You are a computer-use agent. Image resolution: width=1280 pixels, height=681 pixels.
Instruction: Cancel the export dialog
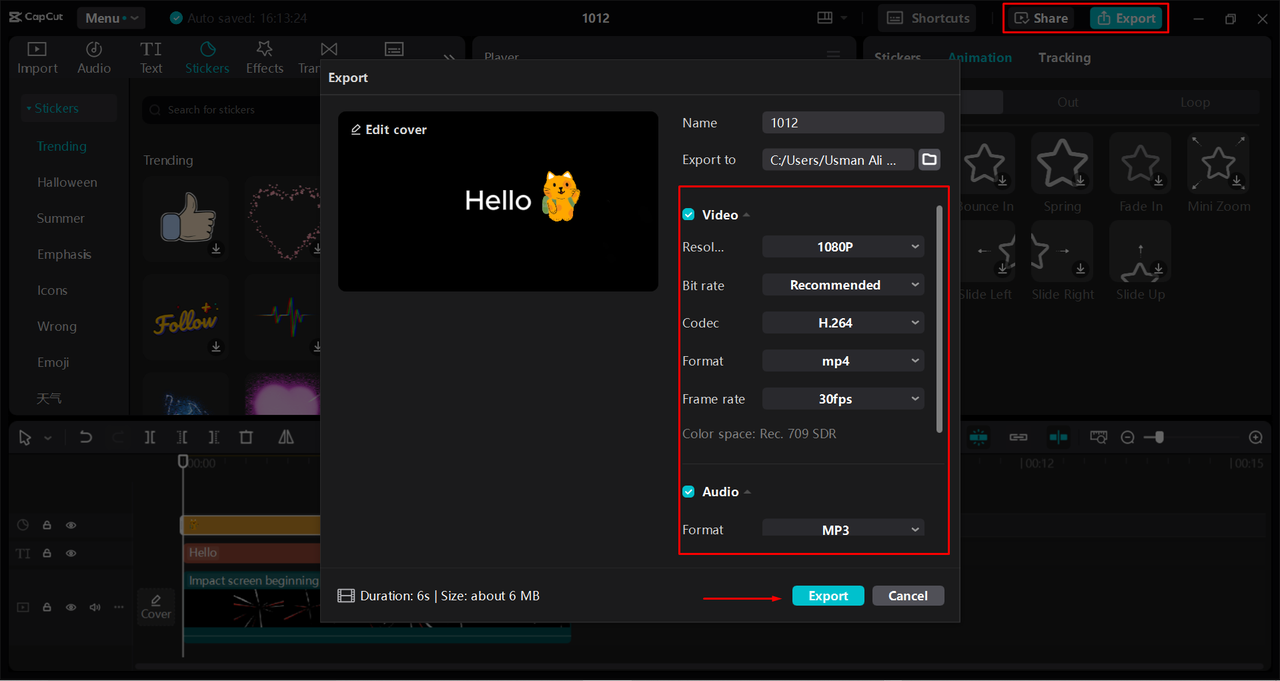point(908,596)
